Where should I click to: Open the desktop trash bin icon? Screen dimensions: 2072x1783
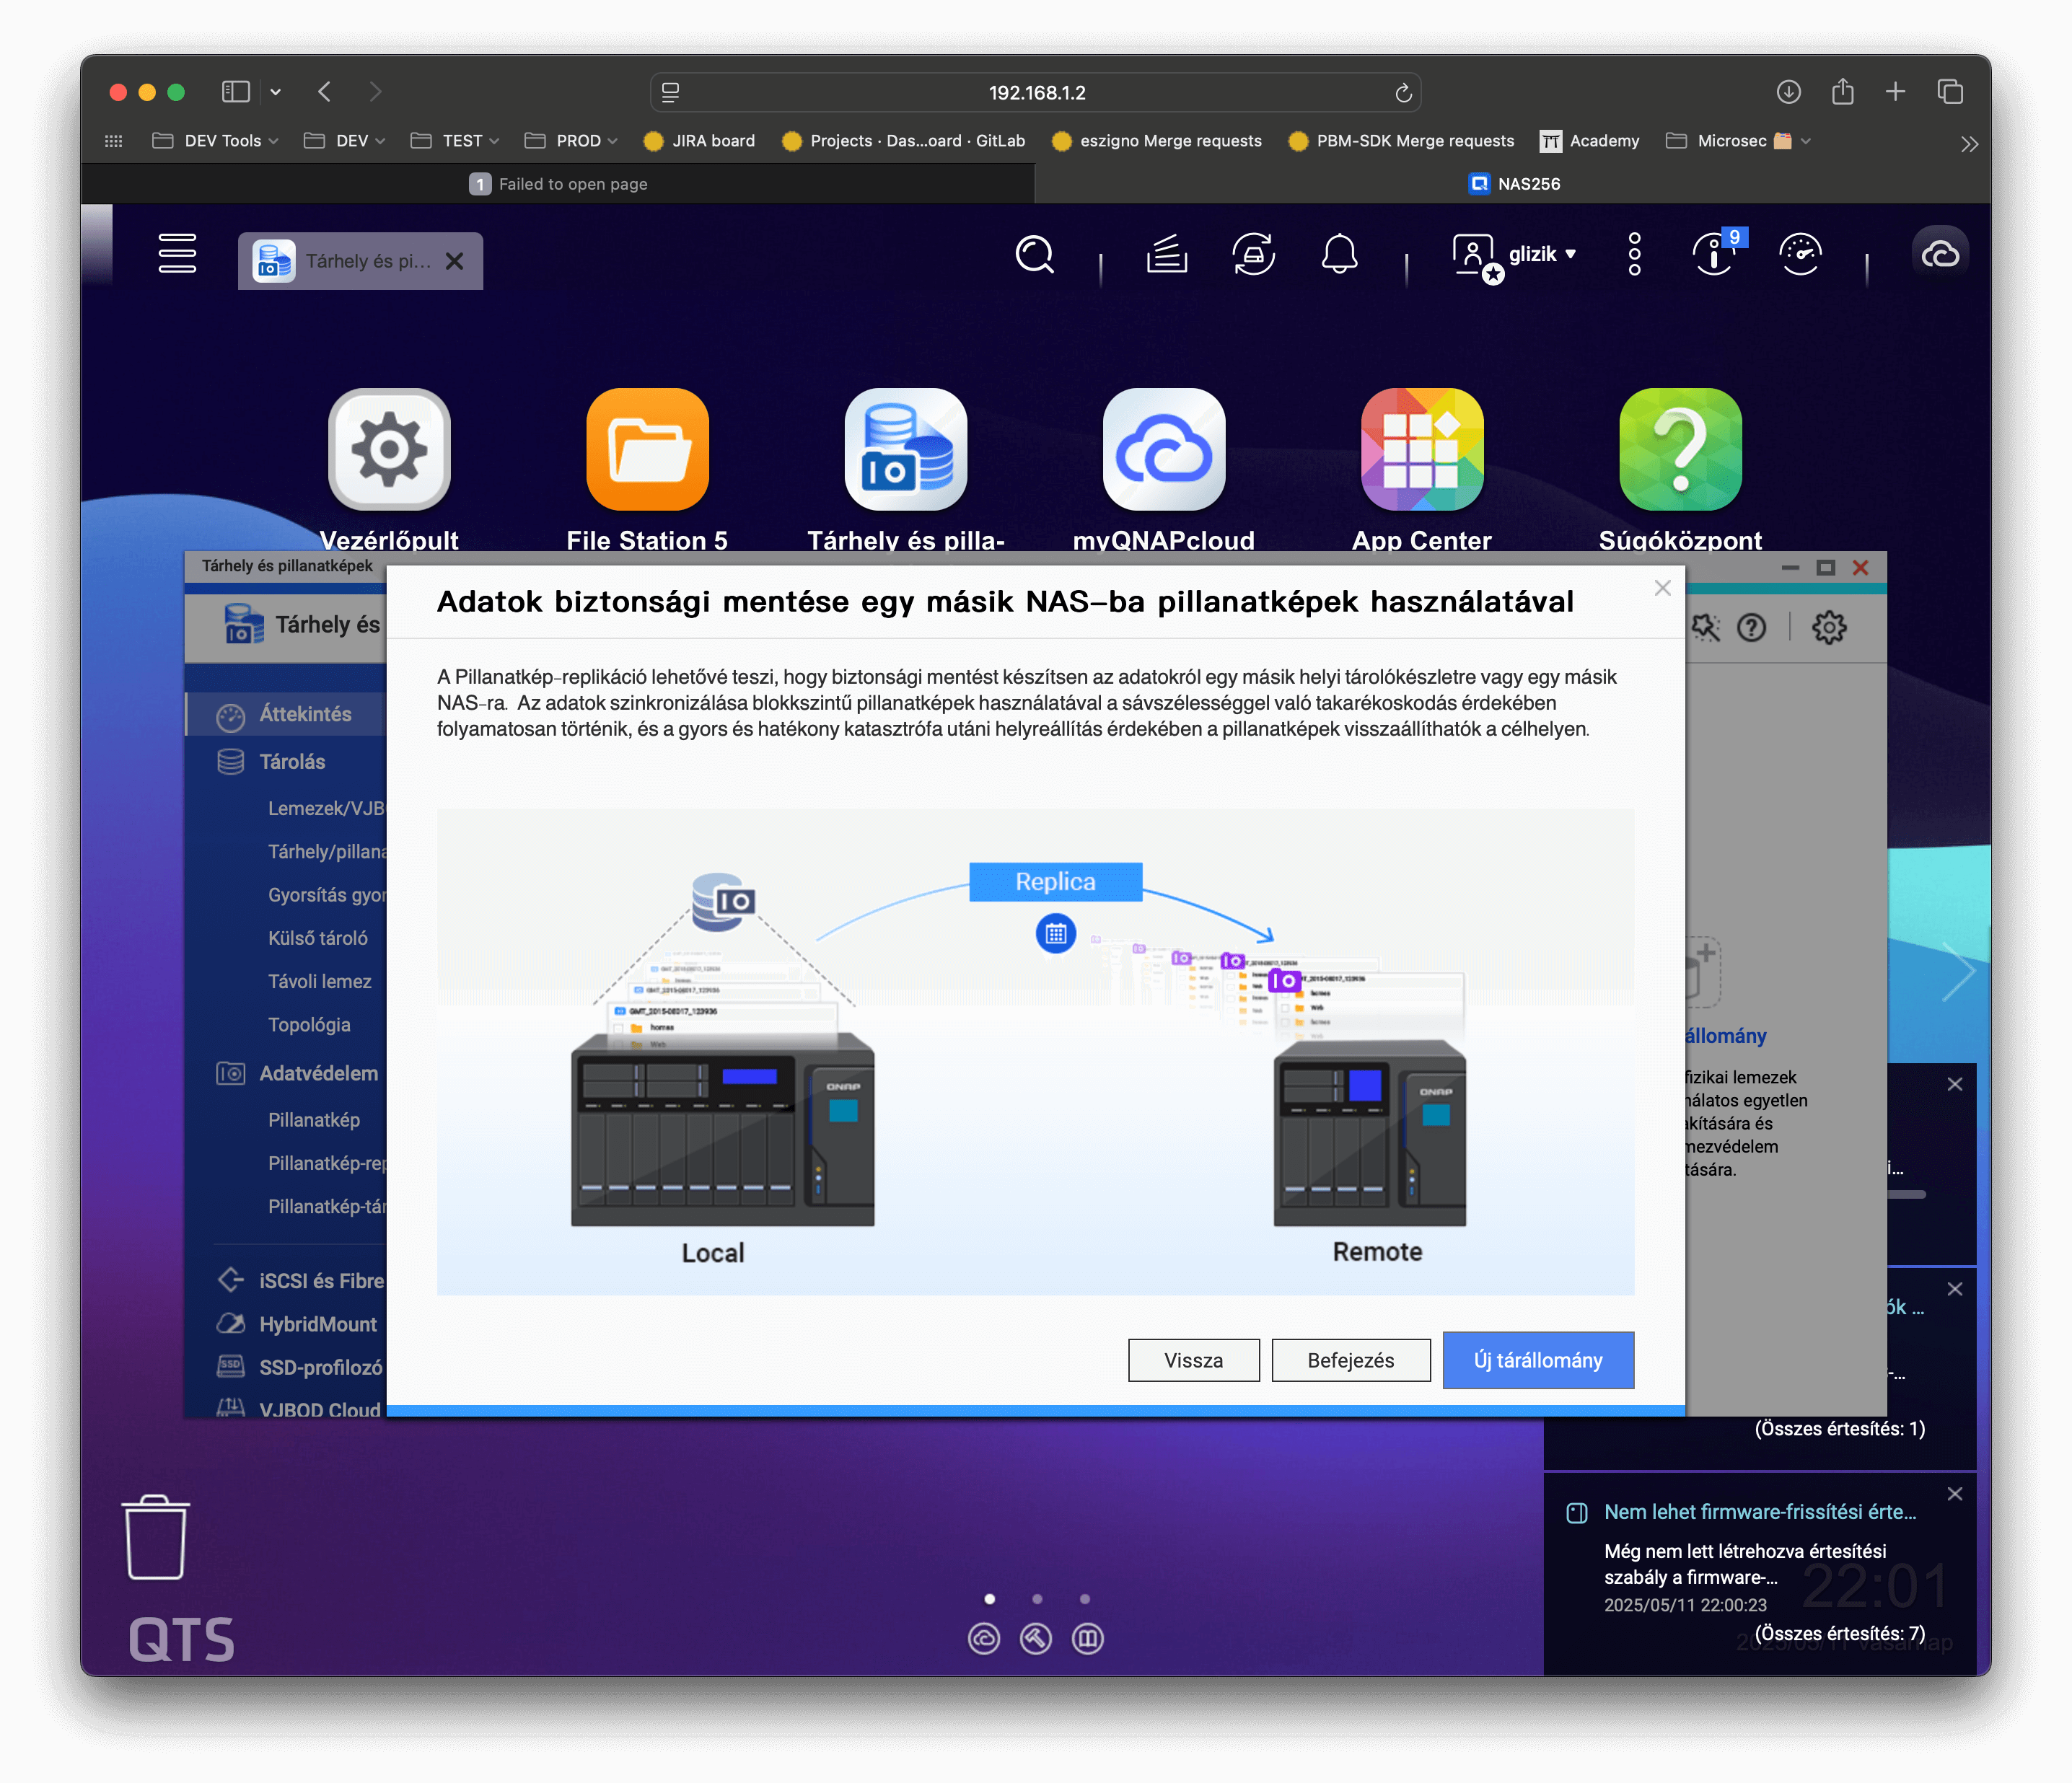coord(155,1537)
